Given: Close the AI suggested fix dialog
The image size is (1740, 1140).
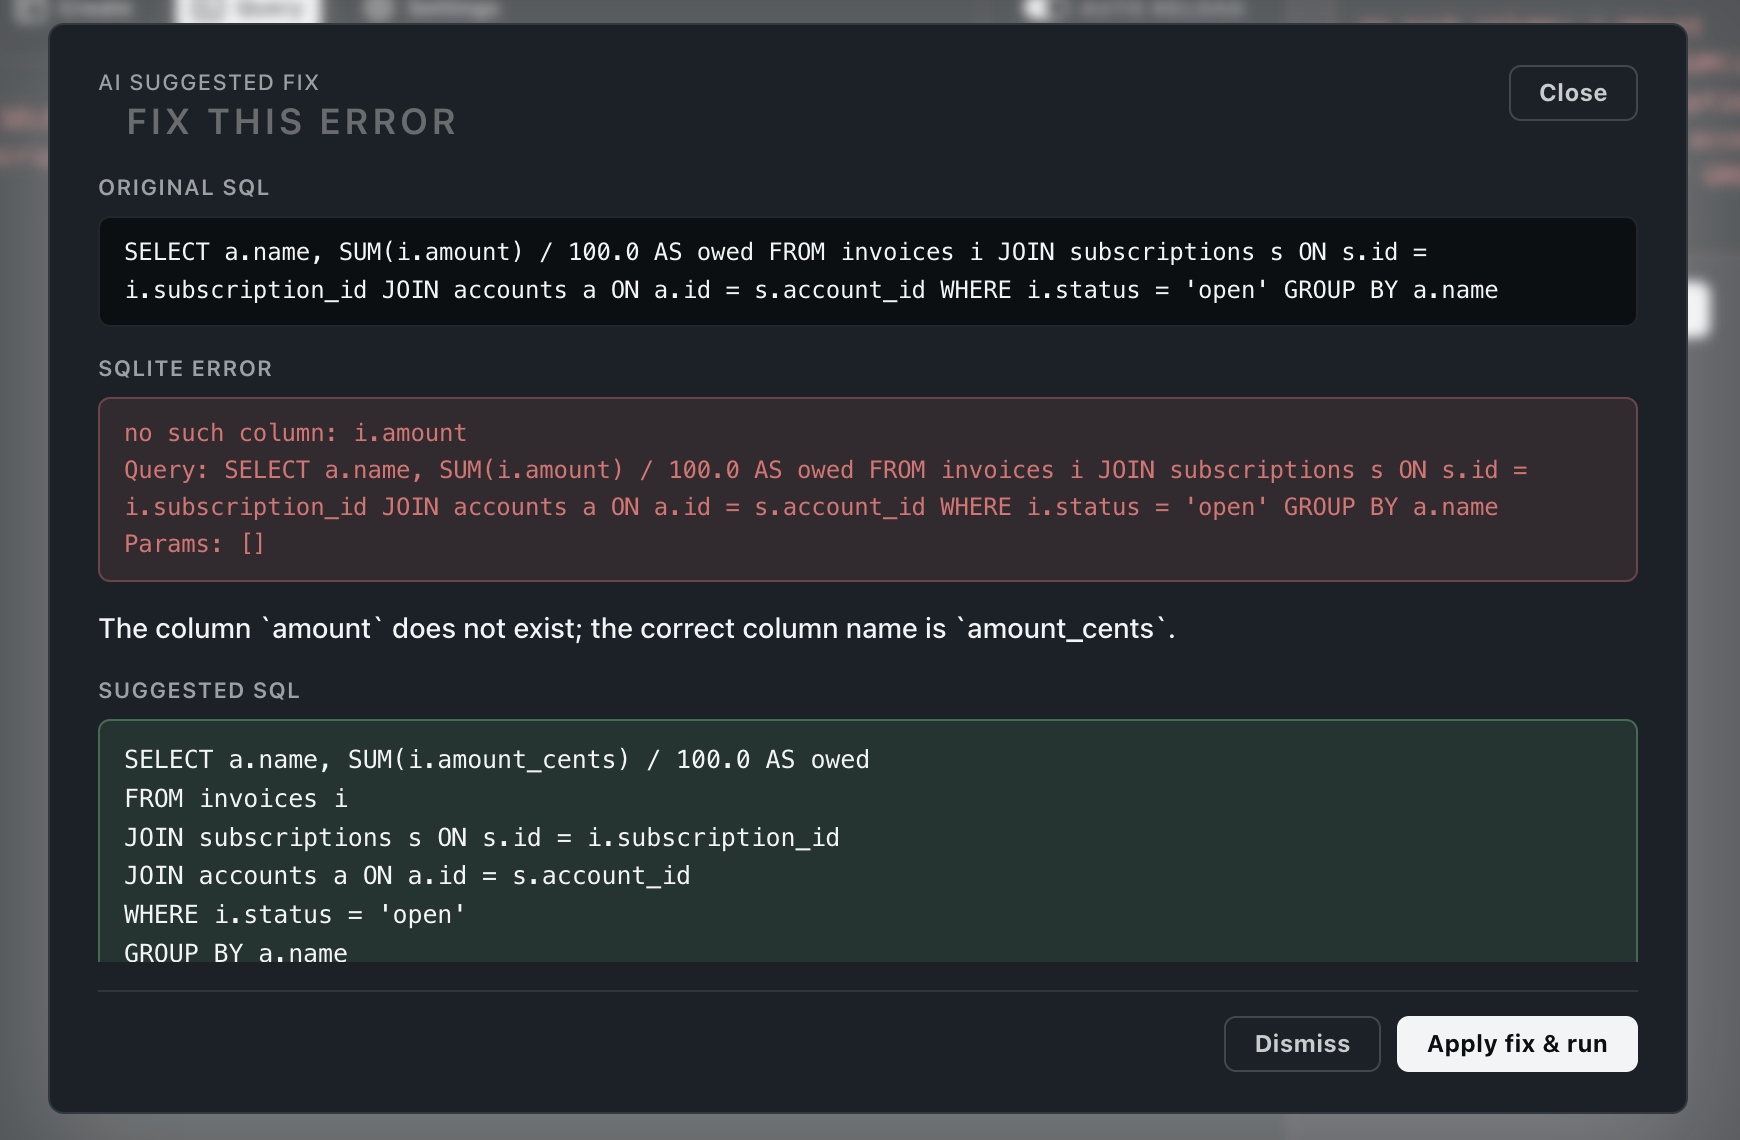Looking at the screenshot, I should point(1572,93).
